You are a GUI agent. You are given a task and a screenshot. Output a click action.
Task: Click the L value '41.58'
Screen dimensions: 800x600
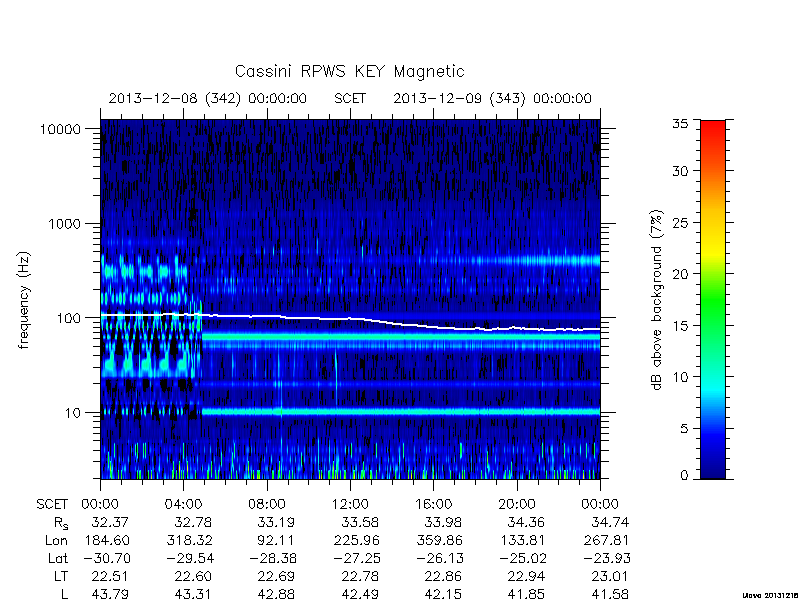pyautogui.click(x=610, y=594)
